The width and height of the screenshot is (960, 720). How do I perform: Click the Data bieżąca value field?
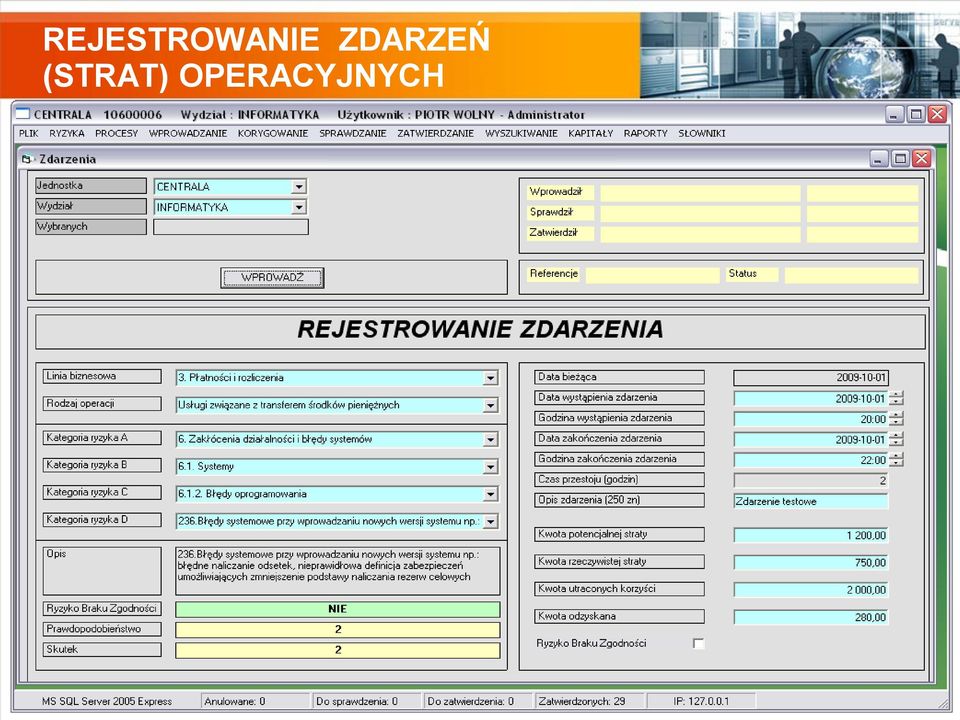pos(811,378)
